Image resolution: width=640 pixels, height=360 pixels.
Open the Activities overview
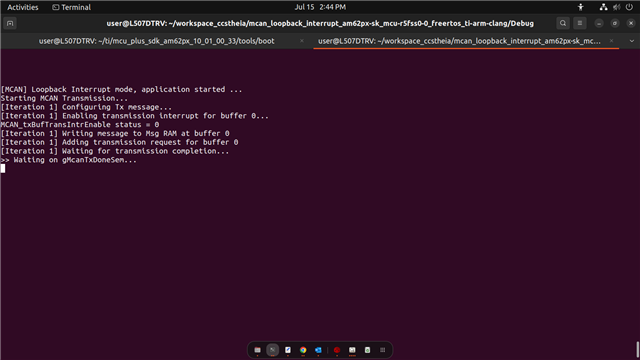pyautogui.click(x=23, y=7)
